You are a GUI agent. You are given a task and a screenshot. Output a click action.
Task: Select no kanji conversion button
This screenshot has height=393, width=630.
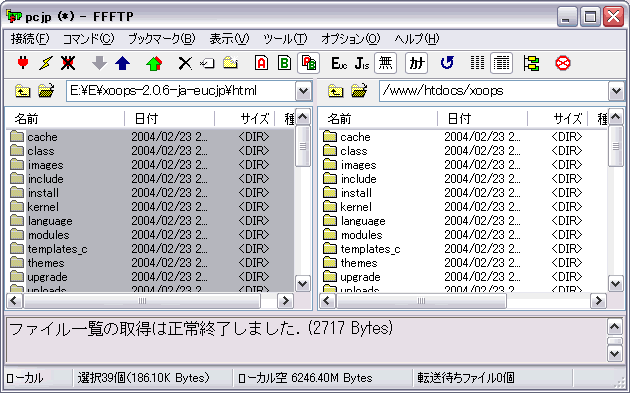[x=385, y=63]
